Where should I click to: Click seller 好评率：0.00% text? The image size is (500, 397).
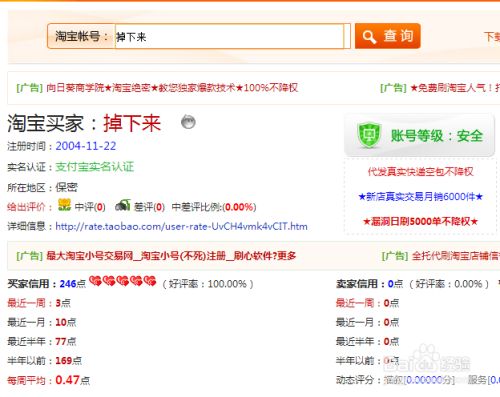point(449,284)
